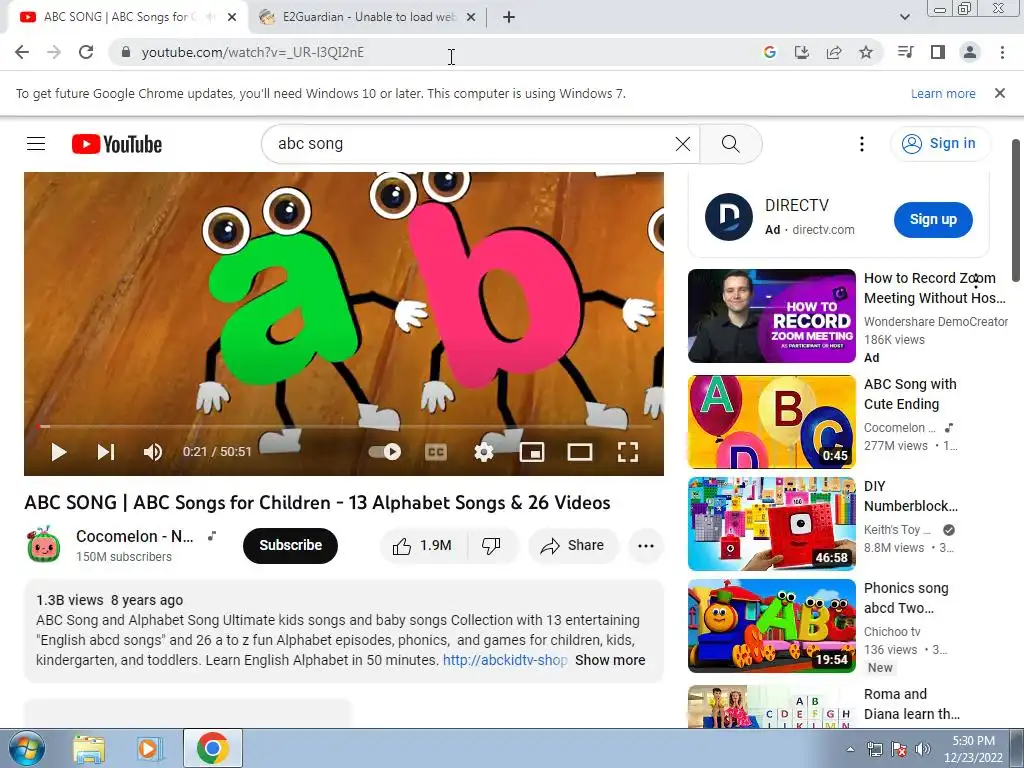
Task: Go to YouTube home via logo
Action: pyautogui.click(x=117, y=144)
